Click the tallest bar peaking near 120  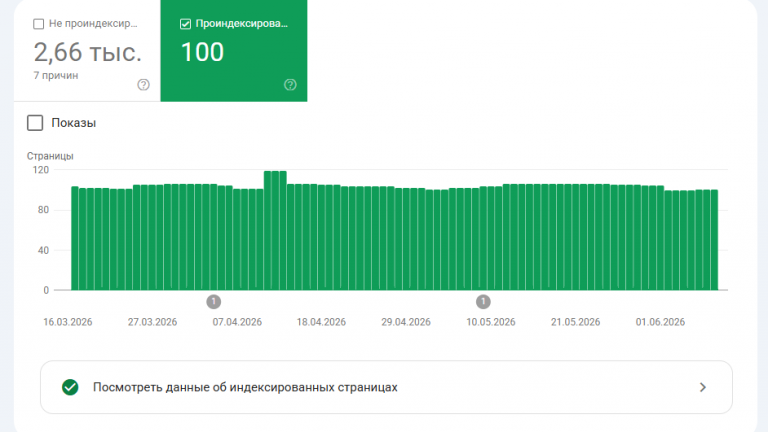tap(275, 230)
